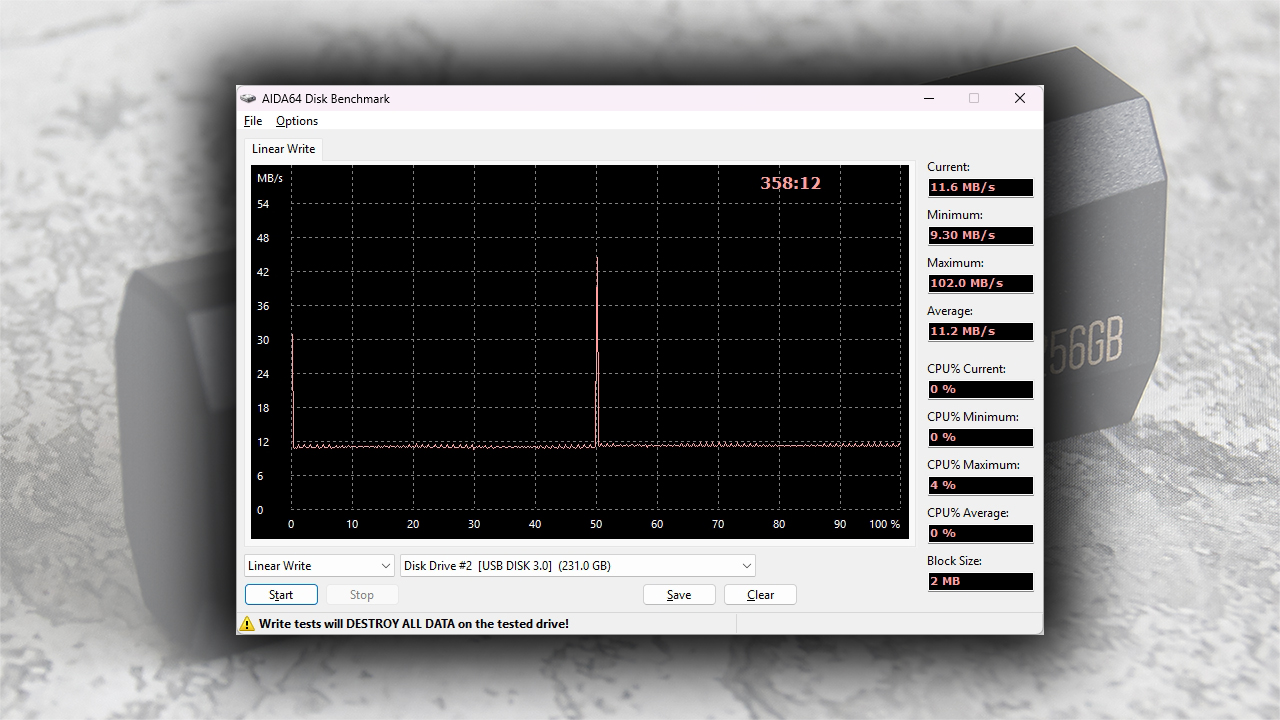Click the CPU% Maximum value 4 %
The width and height of the screenshot is (1280, 720).
[980, 485]
